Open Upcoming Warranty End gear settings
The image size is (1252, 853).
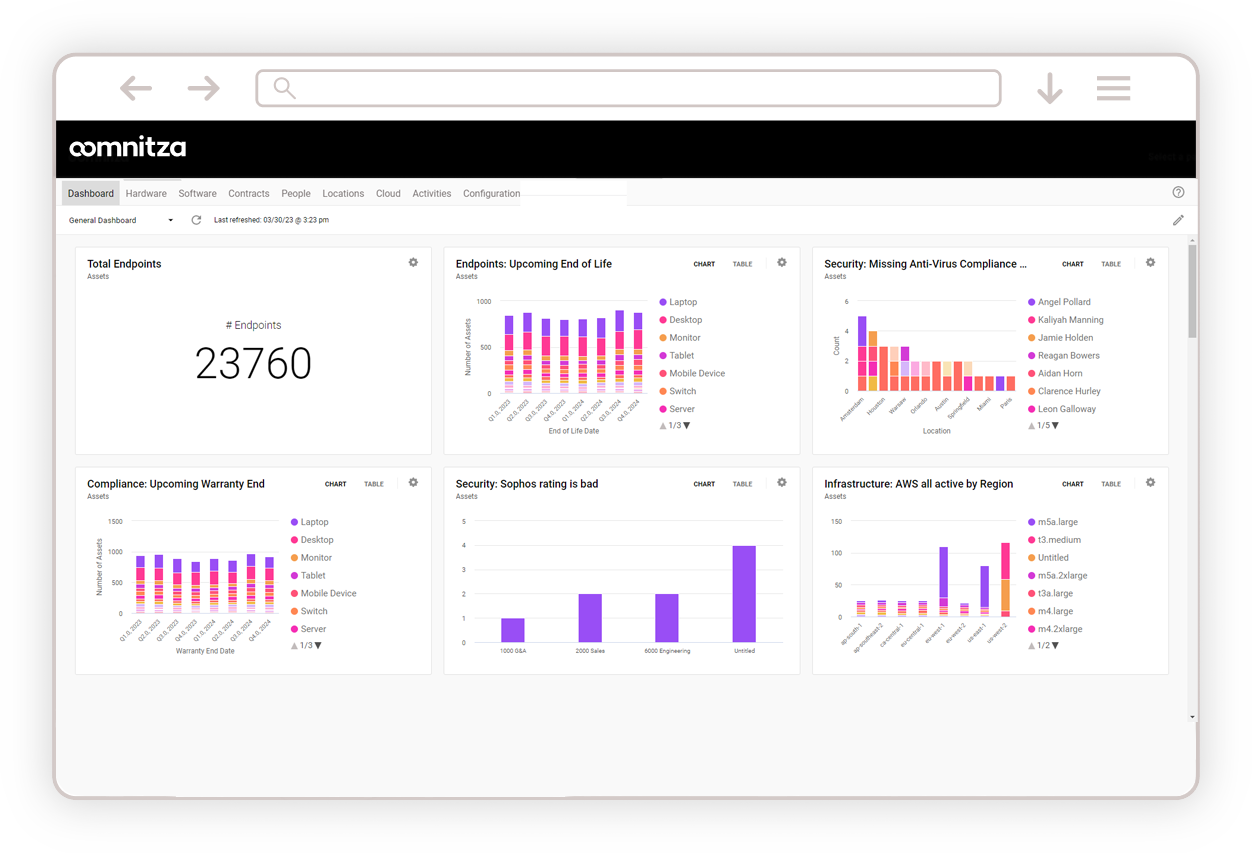413,482
